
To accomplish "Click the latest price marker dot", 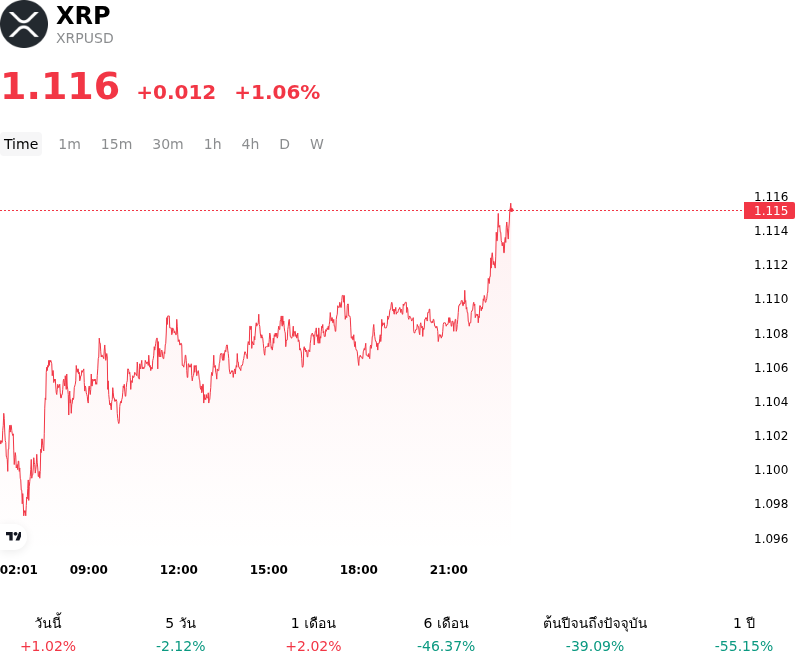I will pos(511,209).
